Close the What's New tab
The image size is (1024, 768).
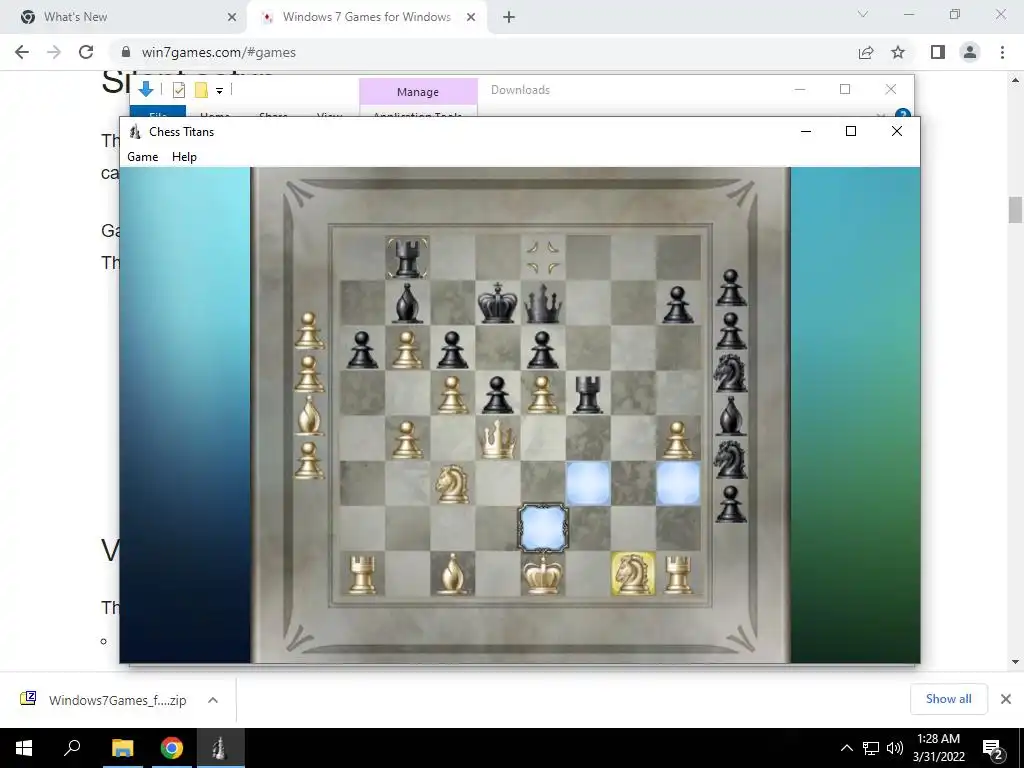pyautogui.click(x=232, y=17)
